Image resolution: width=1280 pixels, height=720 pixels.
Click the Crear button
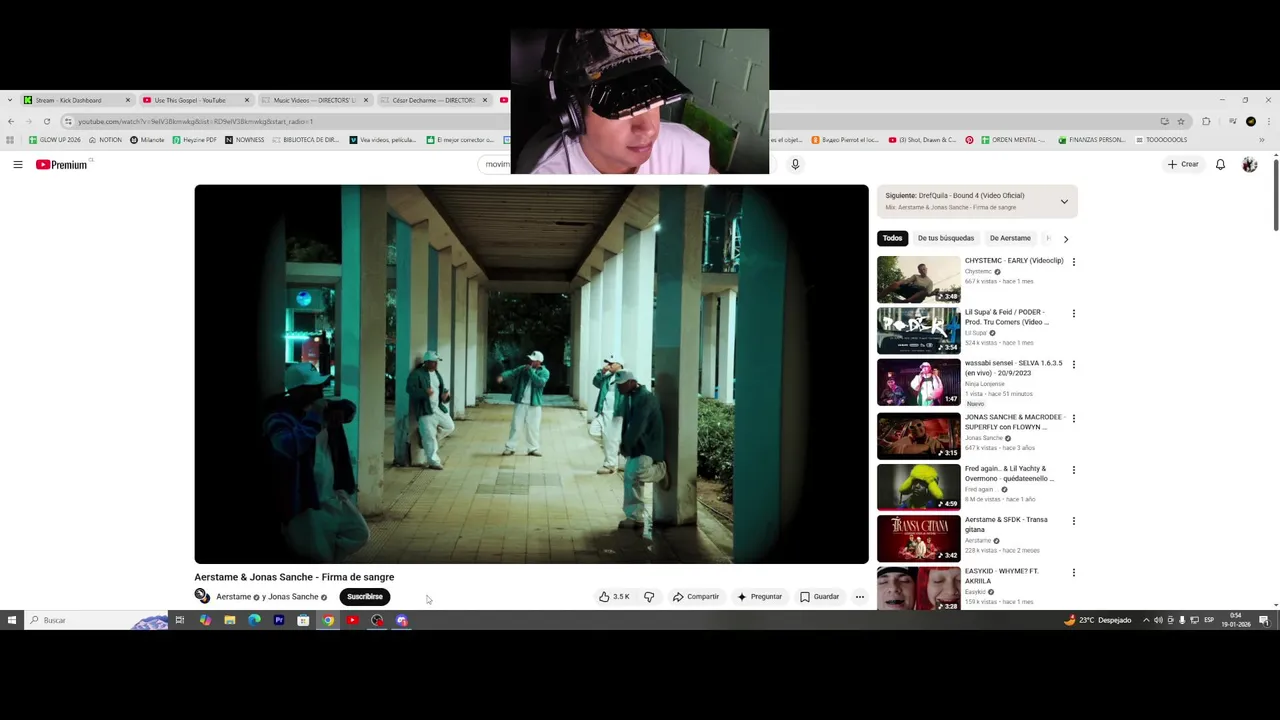click(x=1183, y=165)
